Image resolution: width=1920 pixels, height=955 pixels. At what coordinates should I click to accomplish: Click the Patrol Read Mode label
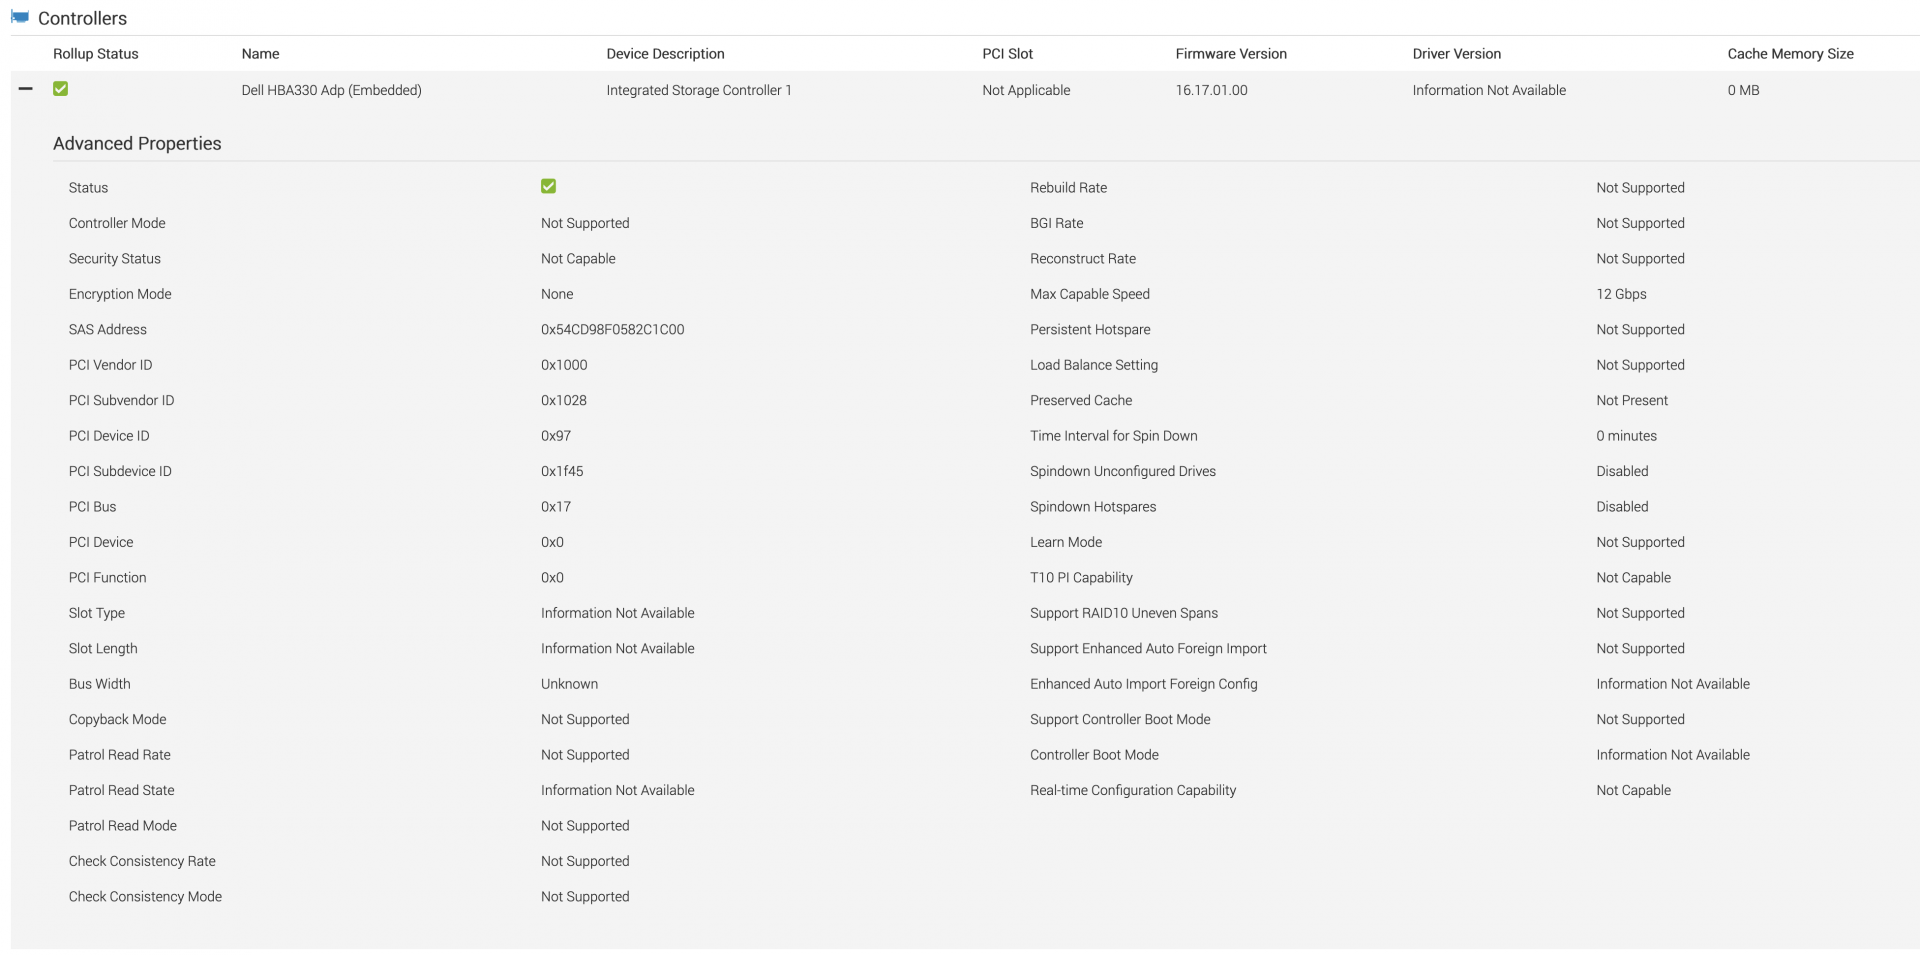point(122,826)
